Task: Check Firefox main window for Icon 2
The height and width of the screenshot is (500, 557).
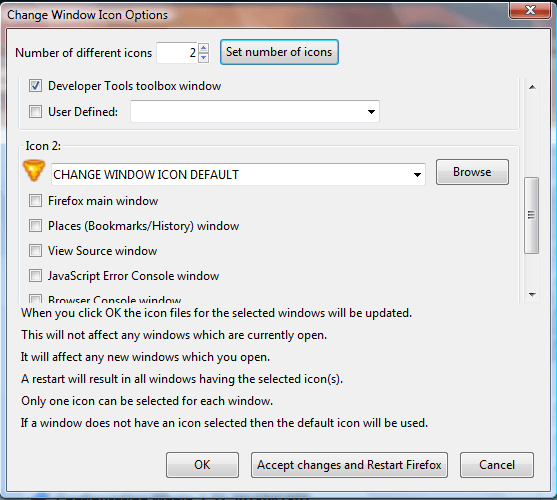Action: coord(35,201)
